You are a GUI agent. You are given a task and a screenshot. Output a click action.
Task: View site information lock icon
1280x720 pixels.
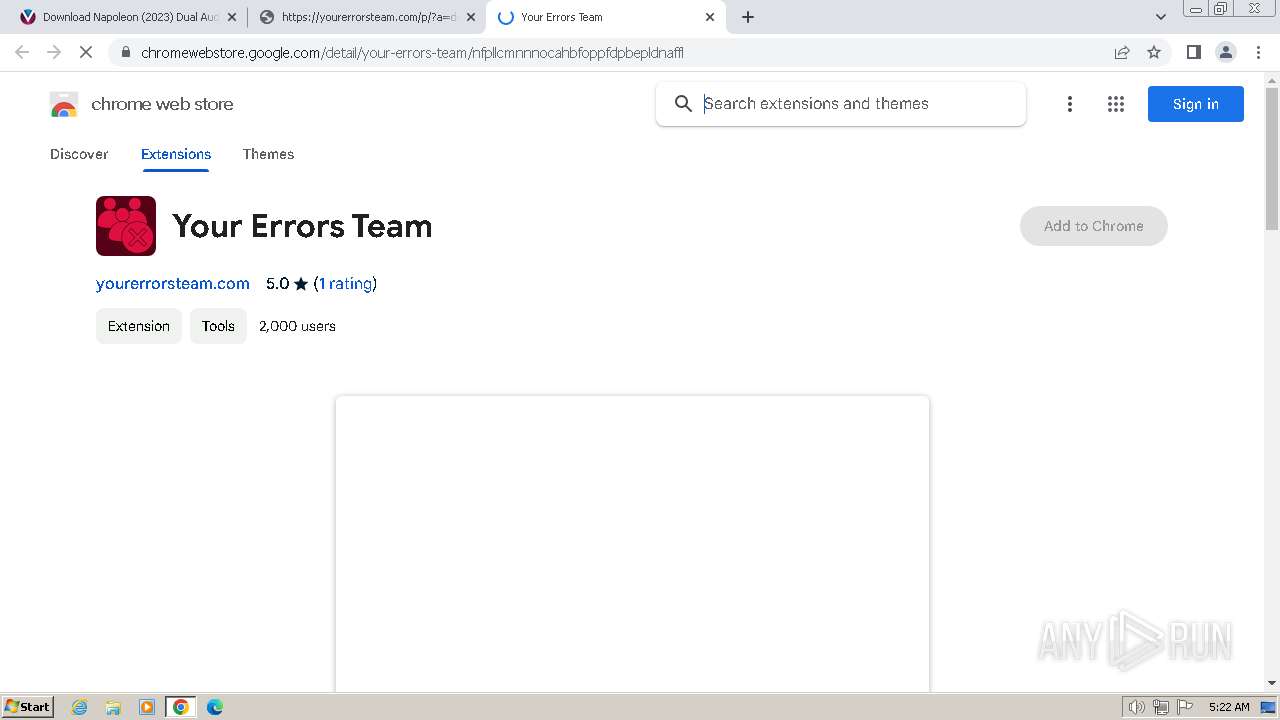pos(125,52)
